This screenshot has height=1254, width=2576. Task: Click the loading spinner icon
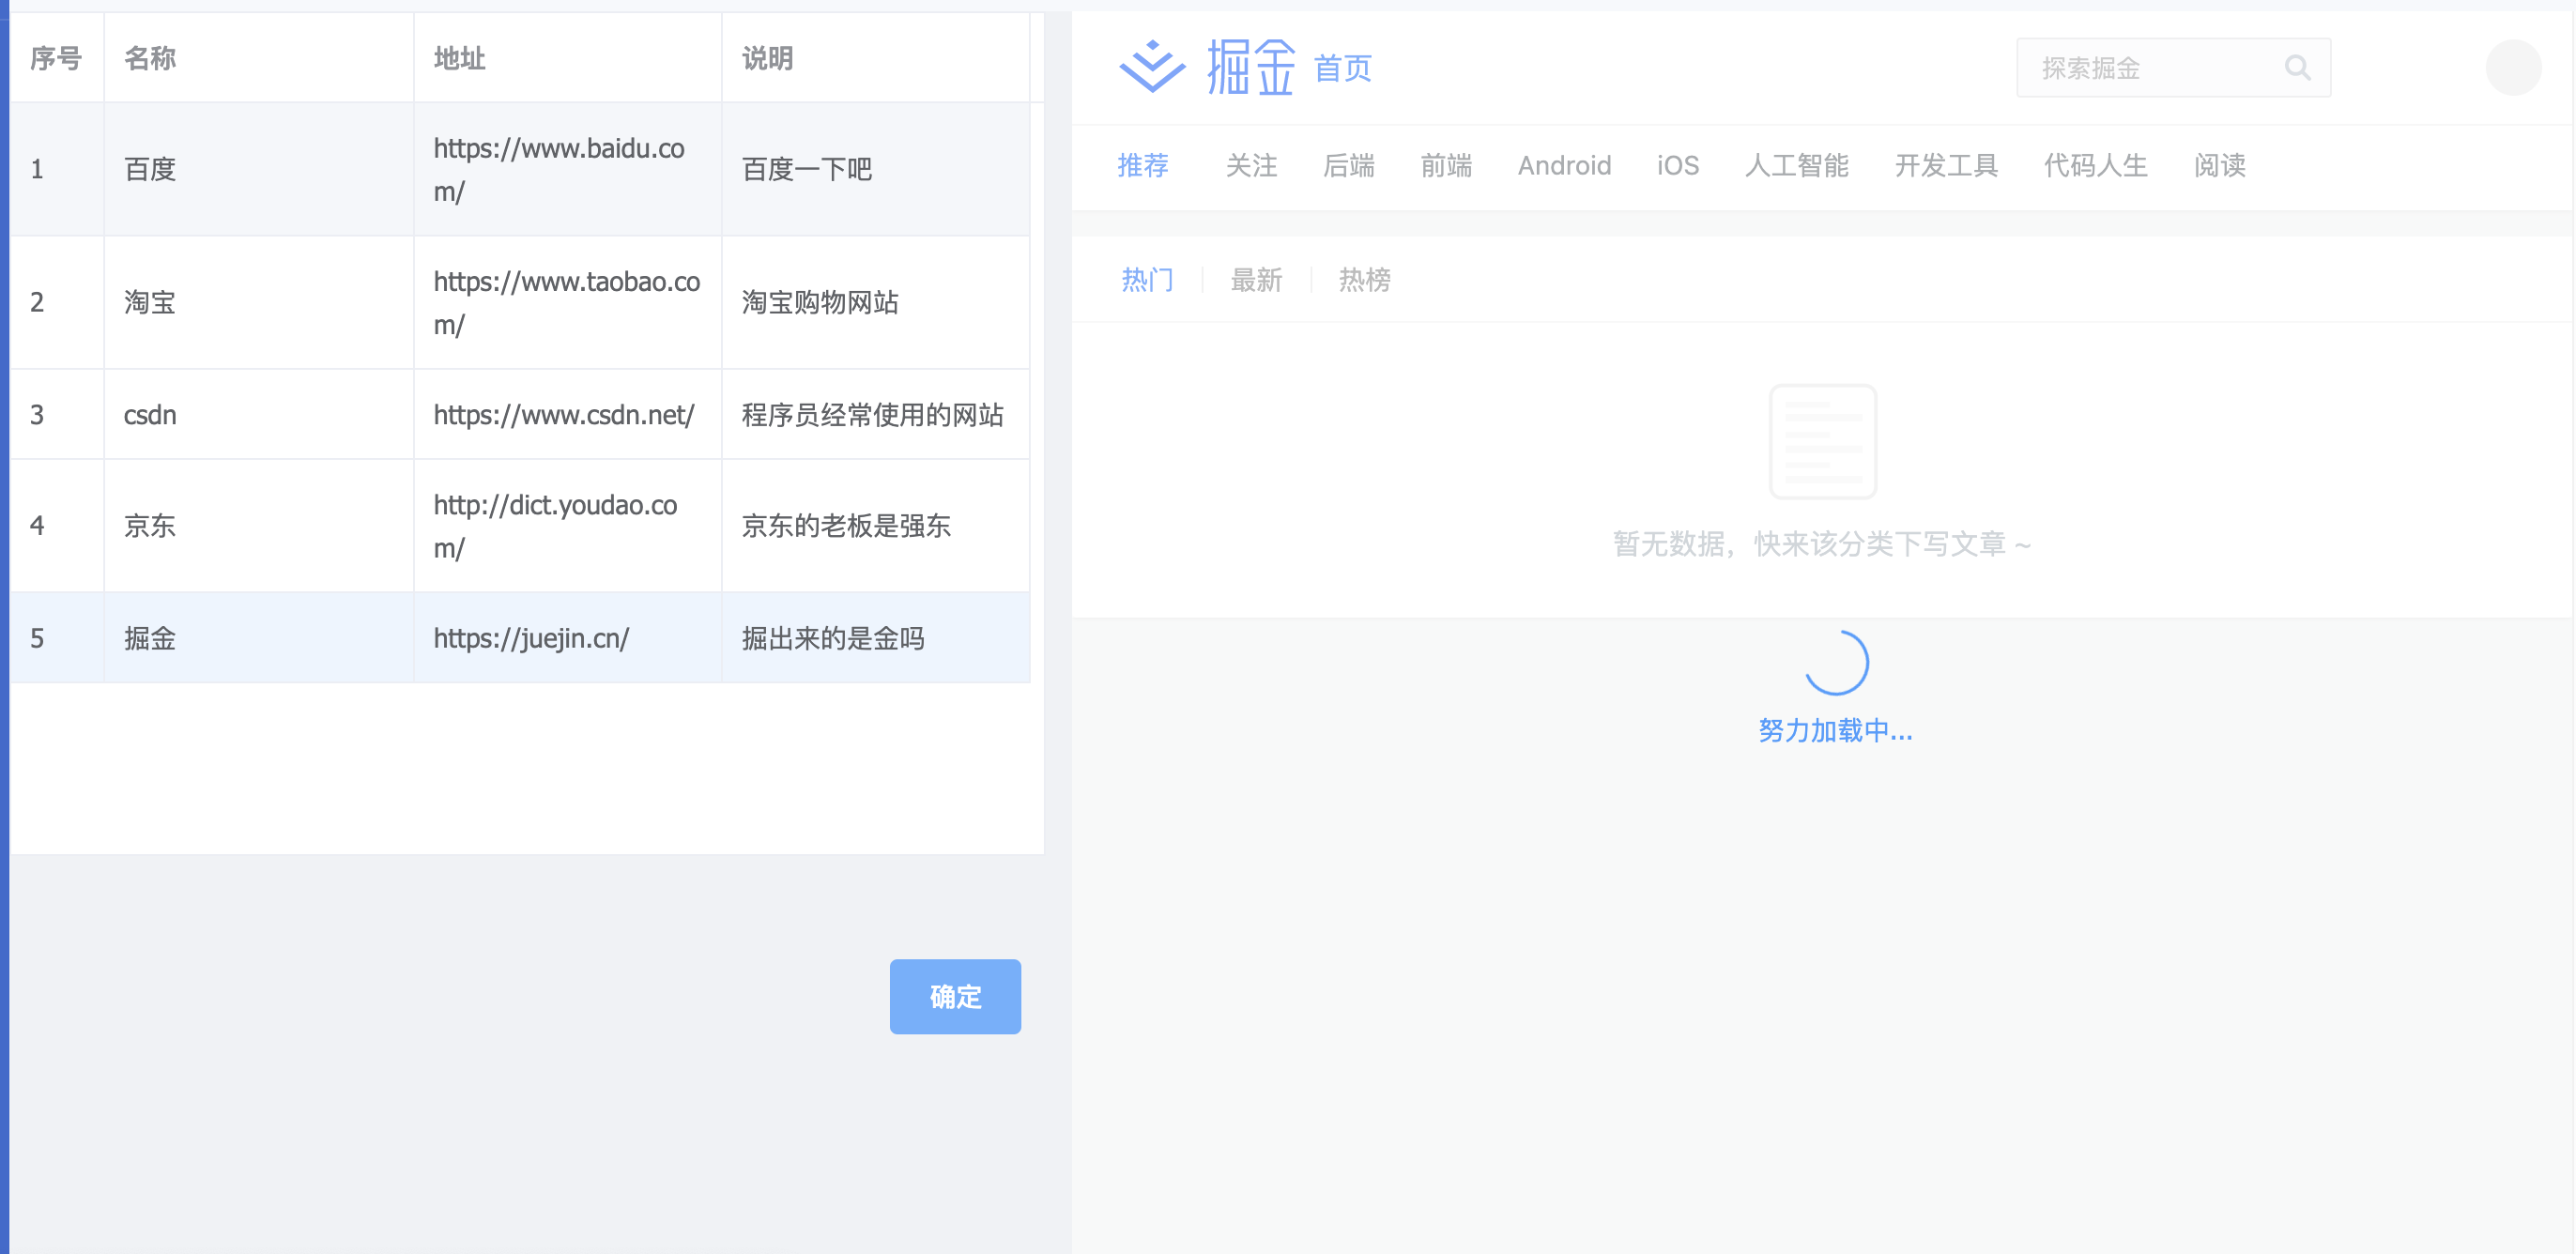click(1836, 663)
